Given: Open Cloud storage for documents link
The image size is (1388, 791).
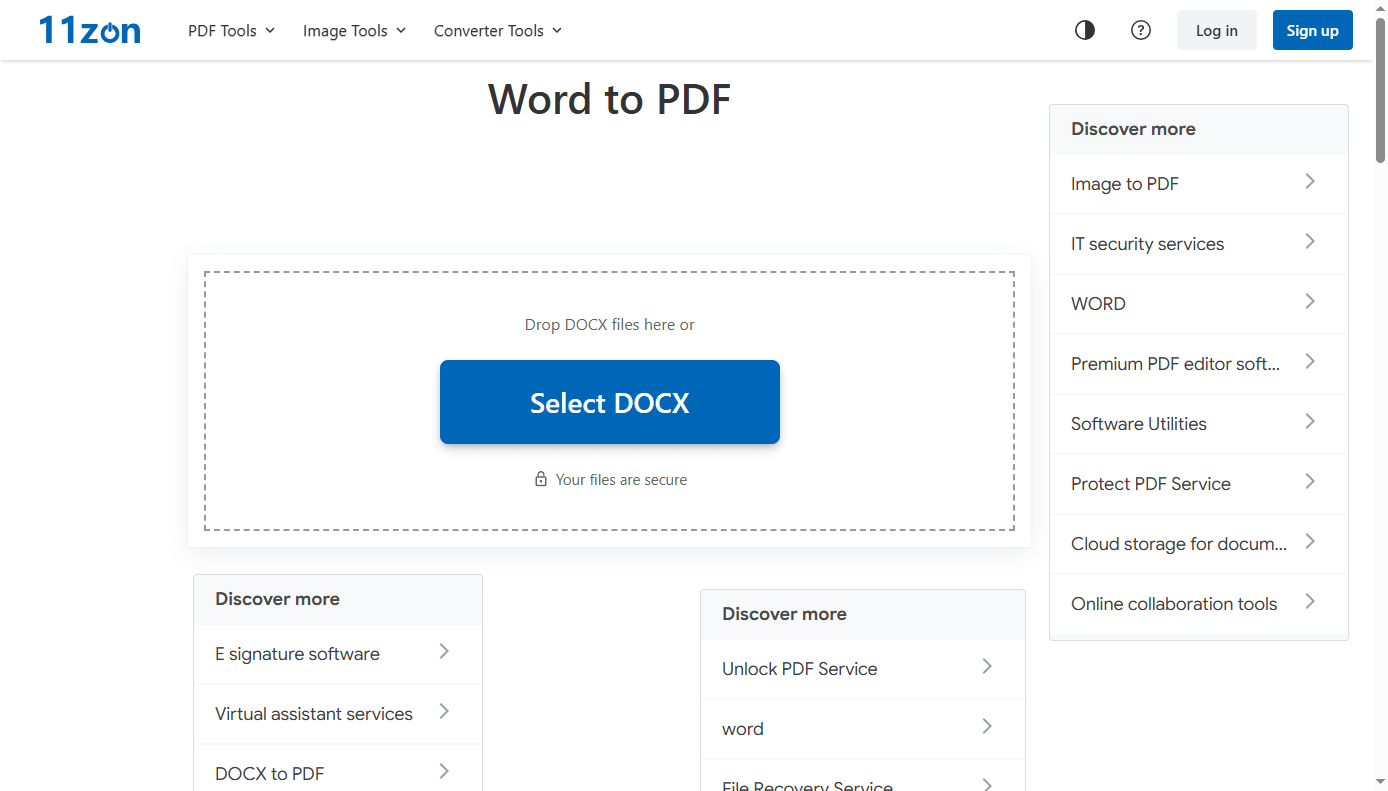Looking at the screenshot, I should pyautogui.click(x=1178, y=544).
